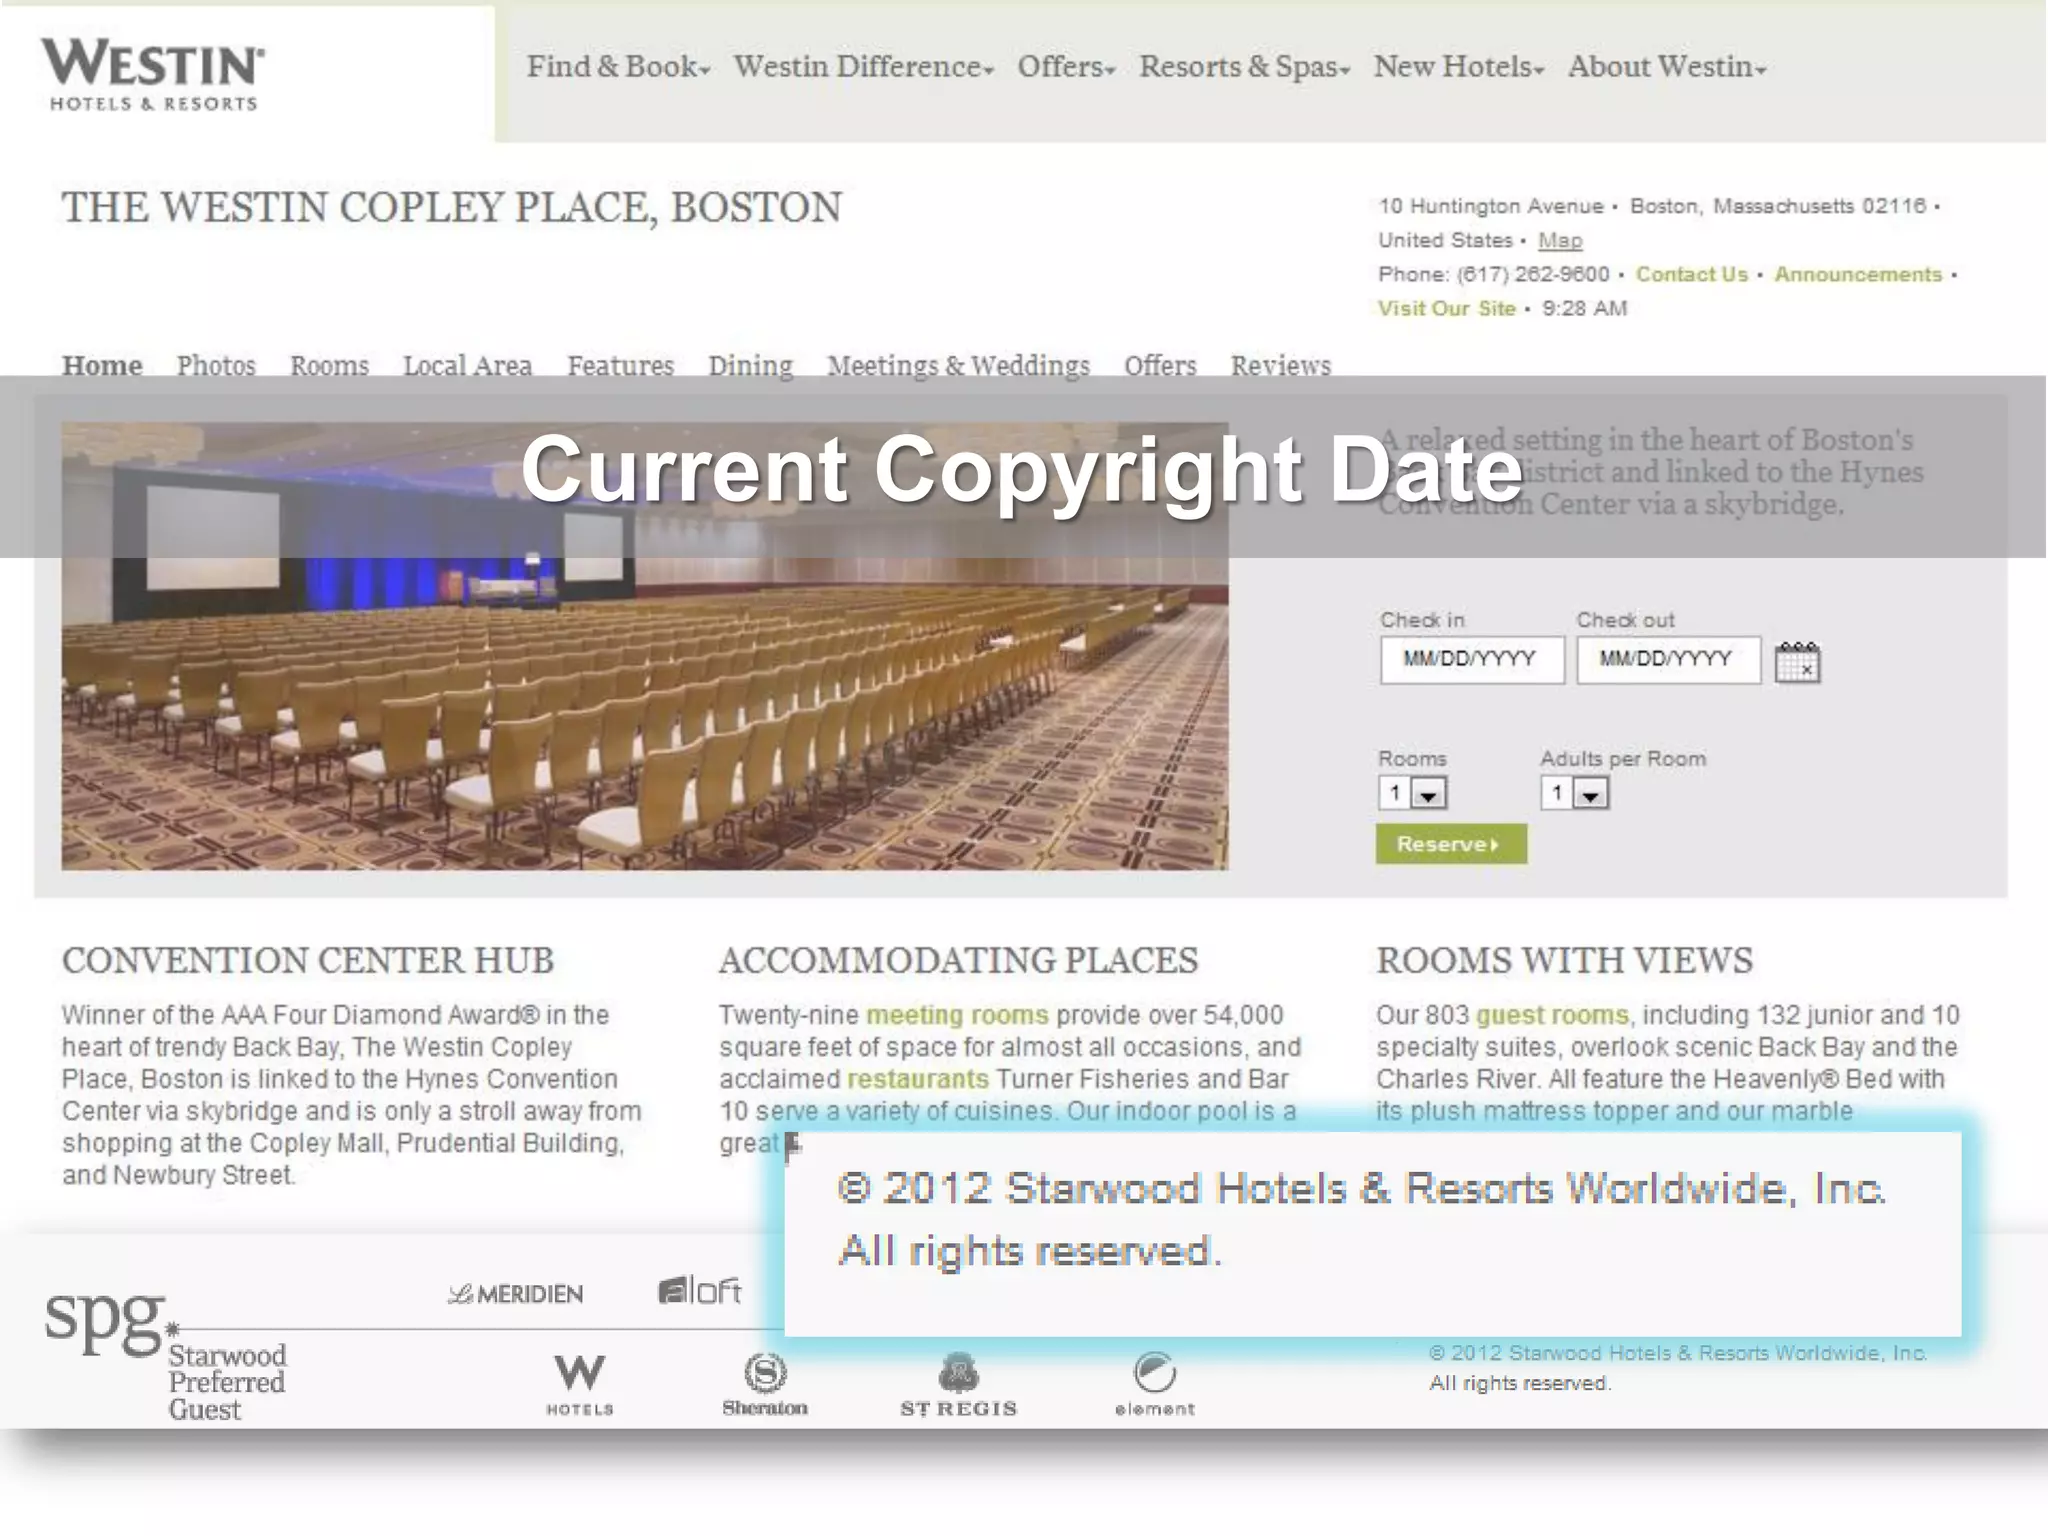Open the Aloft brand logo
Viewport: 2048px width, 1536px height.
point(700,1291)
